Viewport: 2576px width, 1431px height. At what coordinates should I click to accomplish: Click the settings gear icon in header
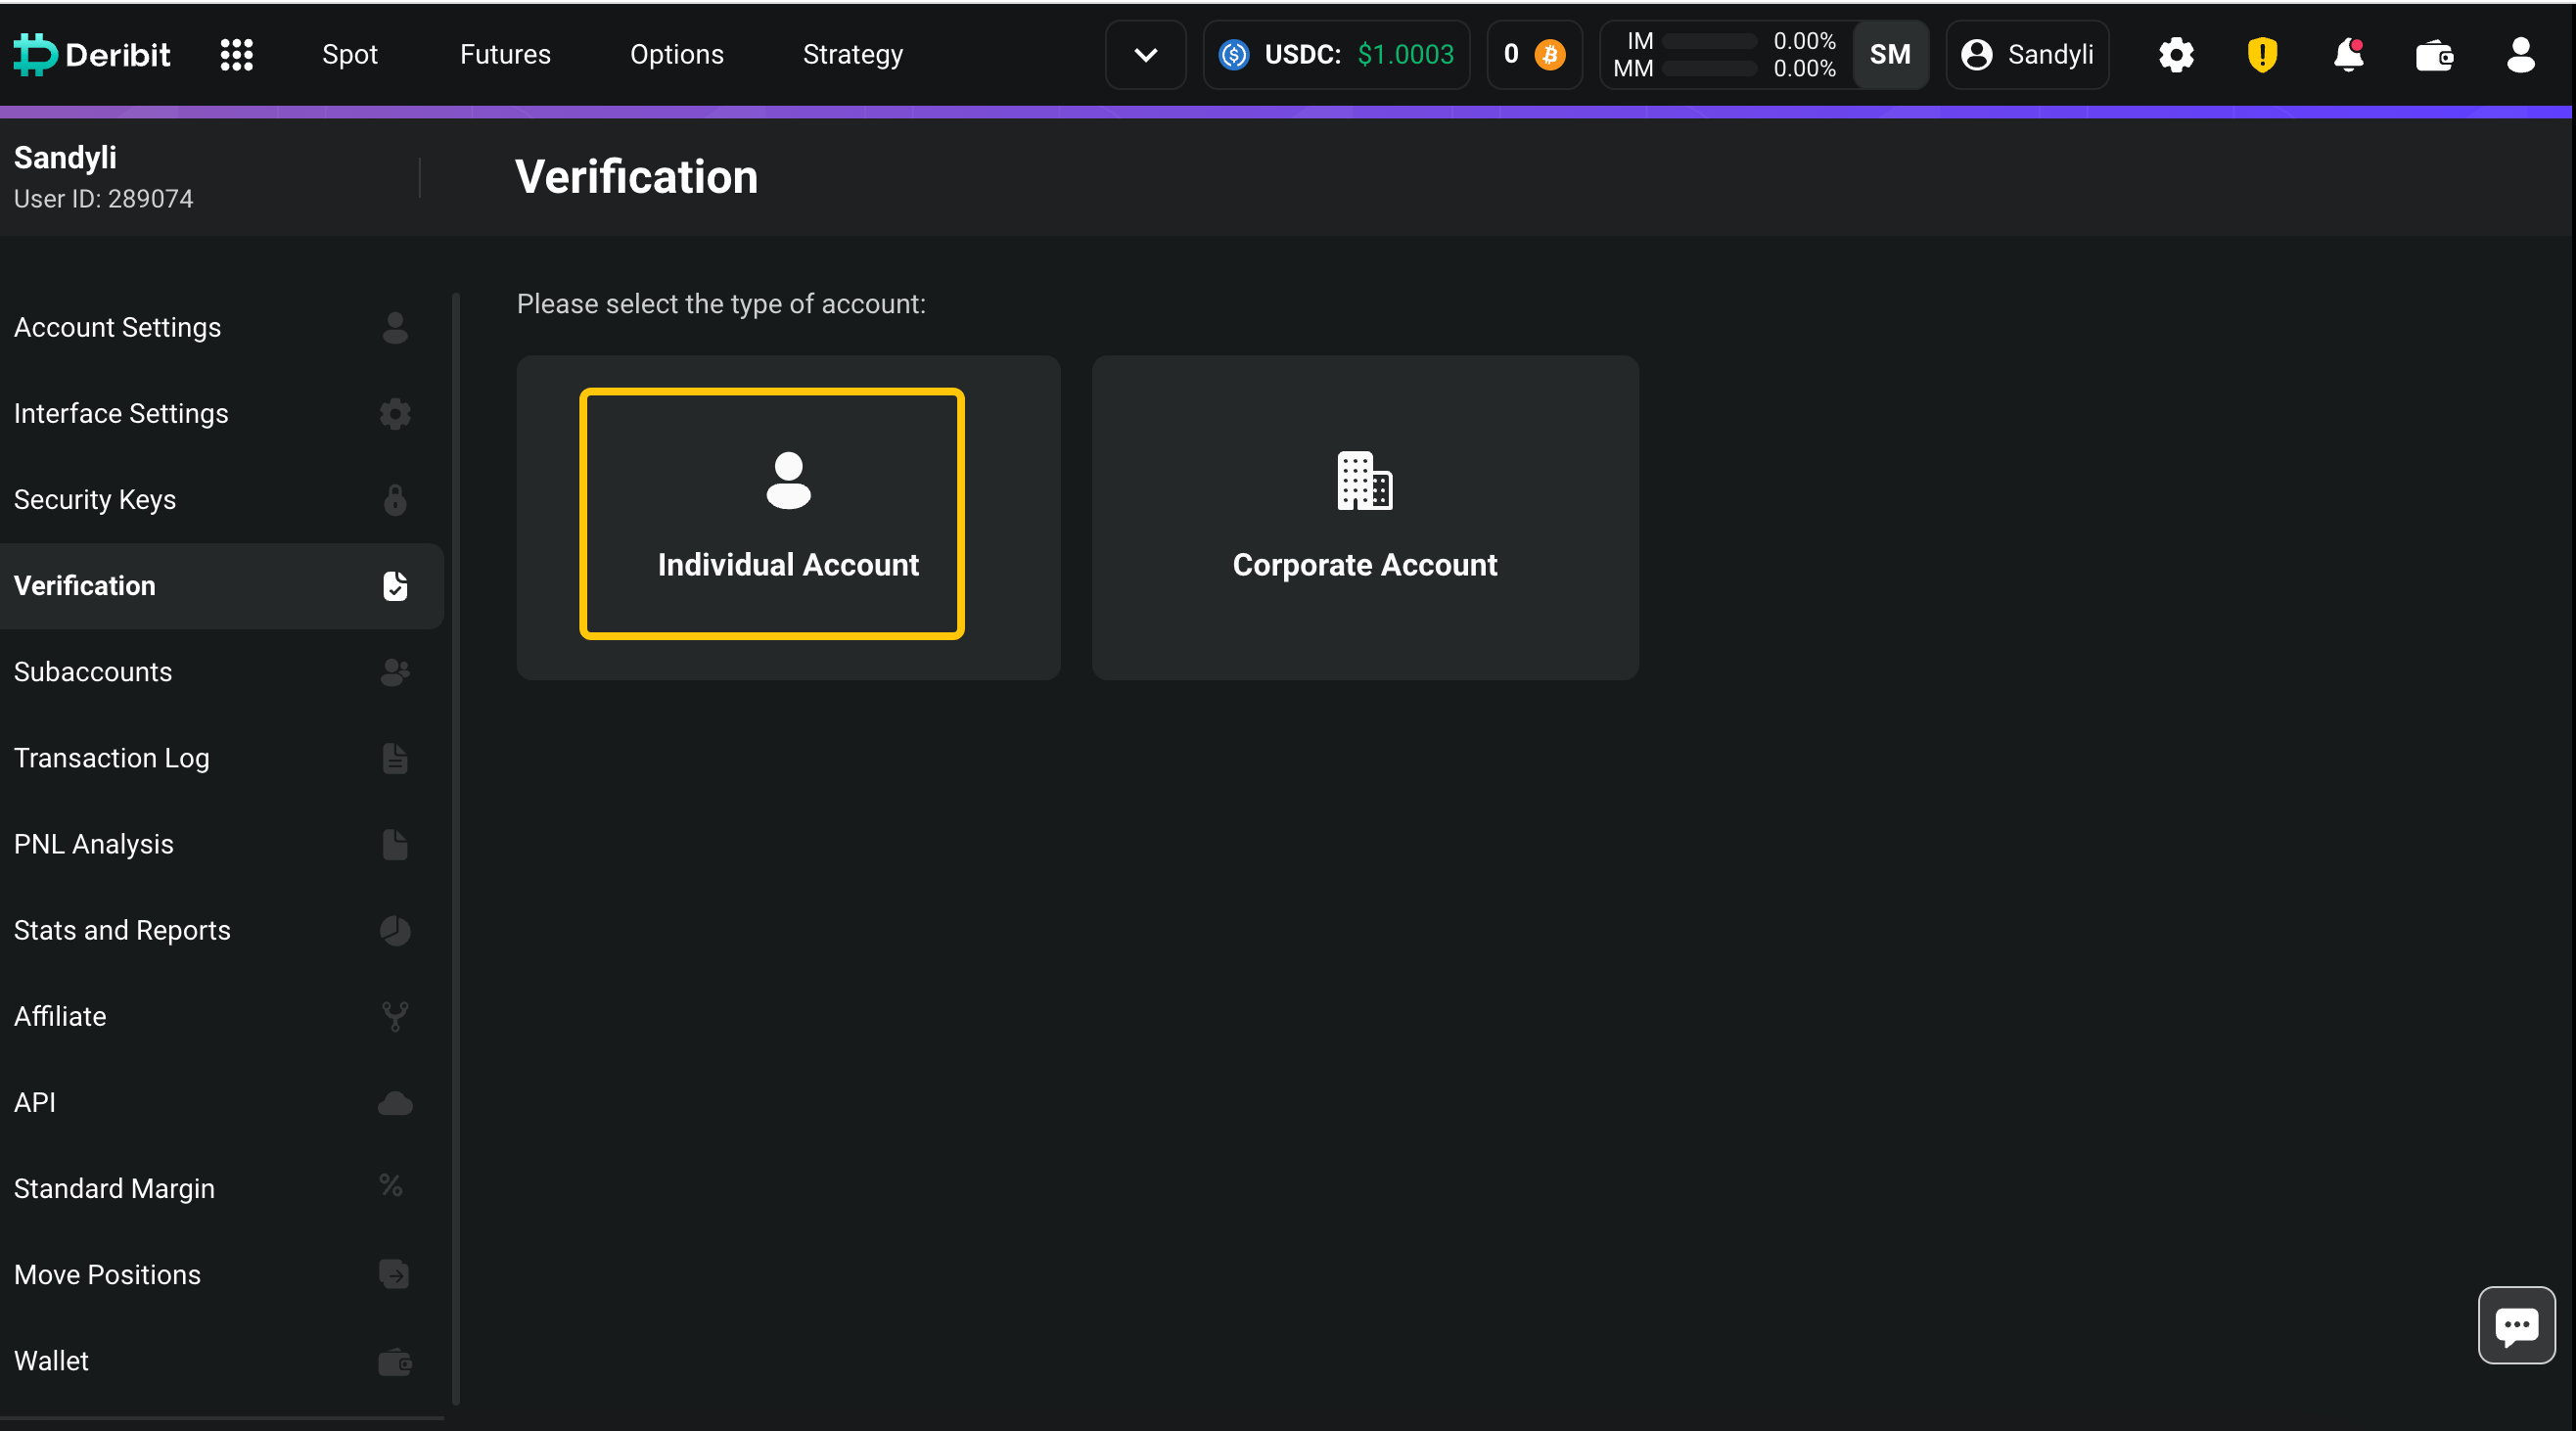click(x=2175, y=54)
